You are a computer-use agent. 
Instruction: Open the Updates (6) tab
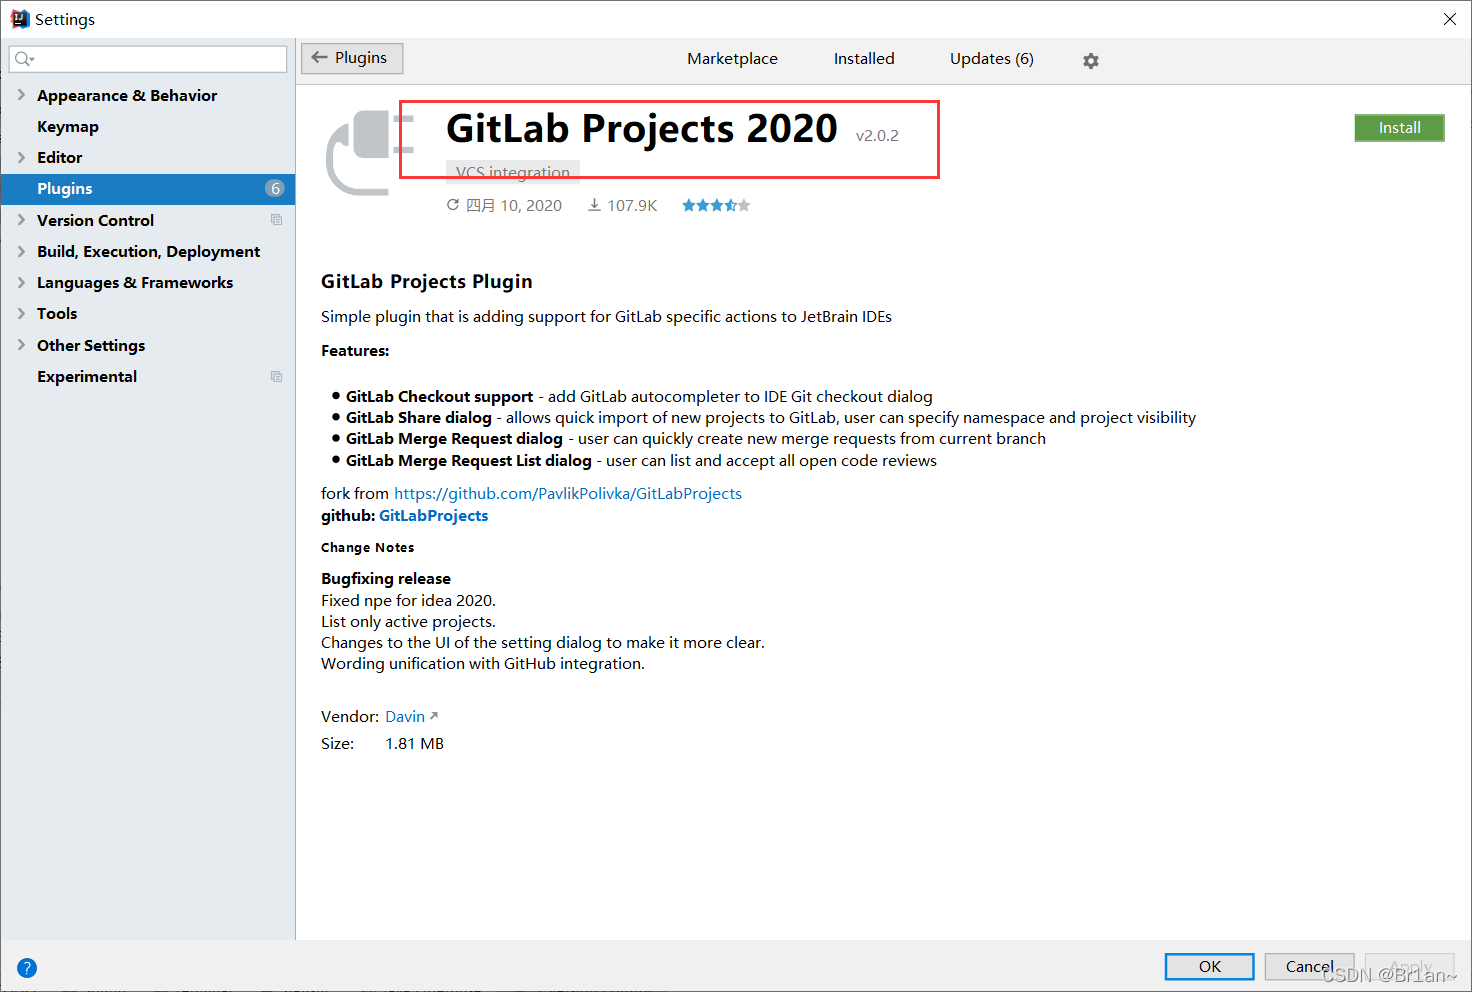991,58
